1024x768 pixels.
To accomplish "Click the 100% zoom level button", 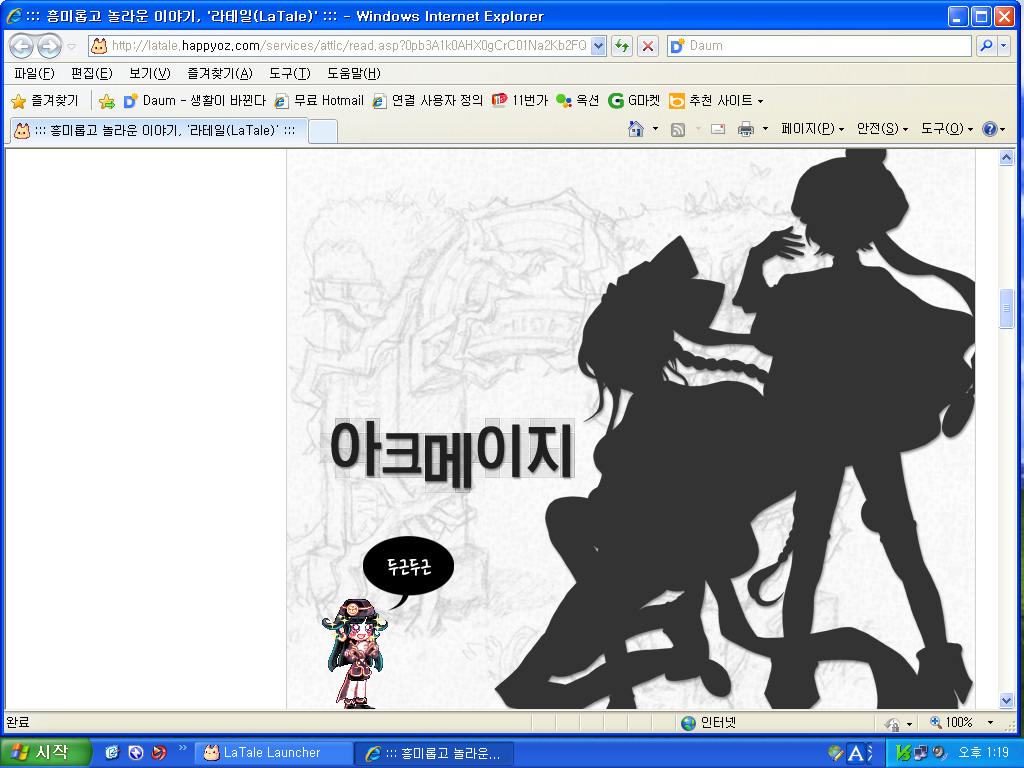I will (x=951, y=722).
